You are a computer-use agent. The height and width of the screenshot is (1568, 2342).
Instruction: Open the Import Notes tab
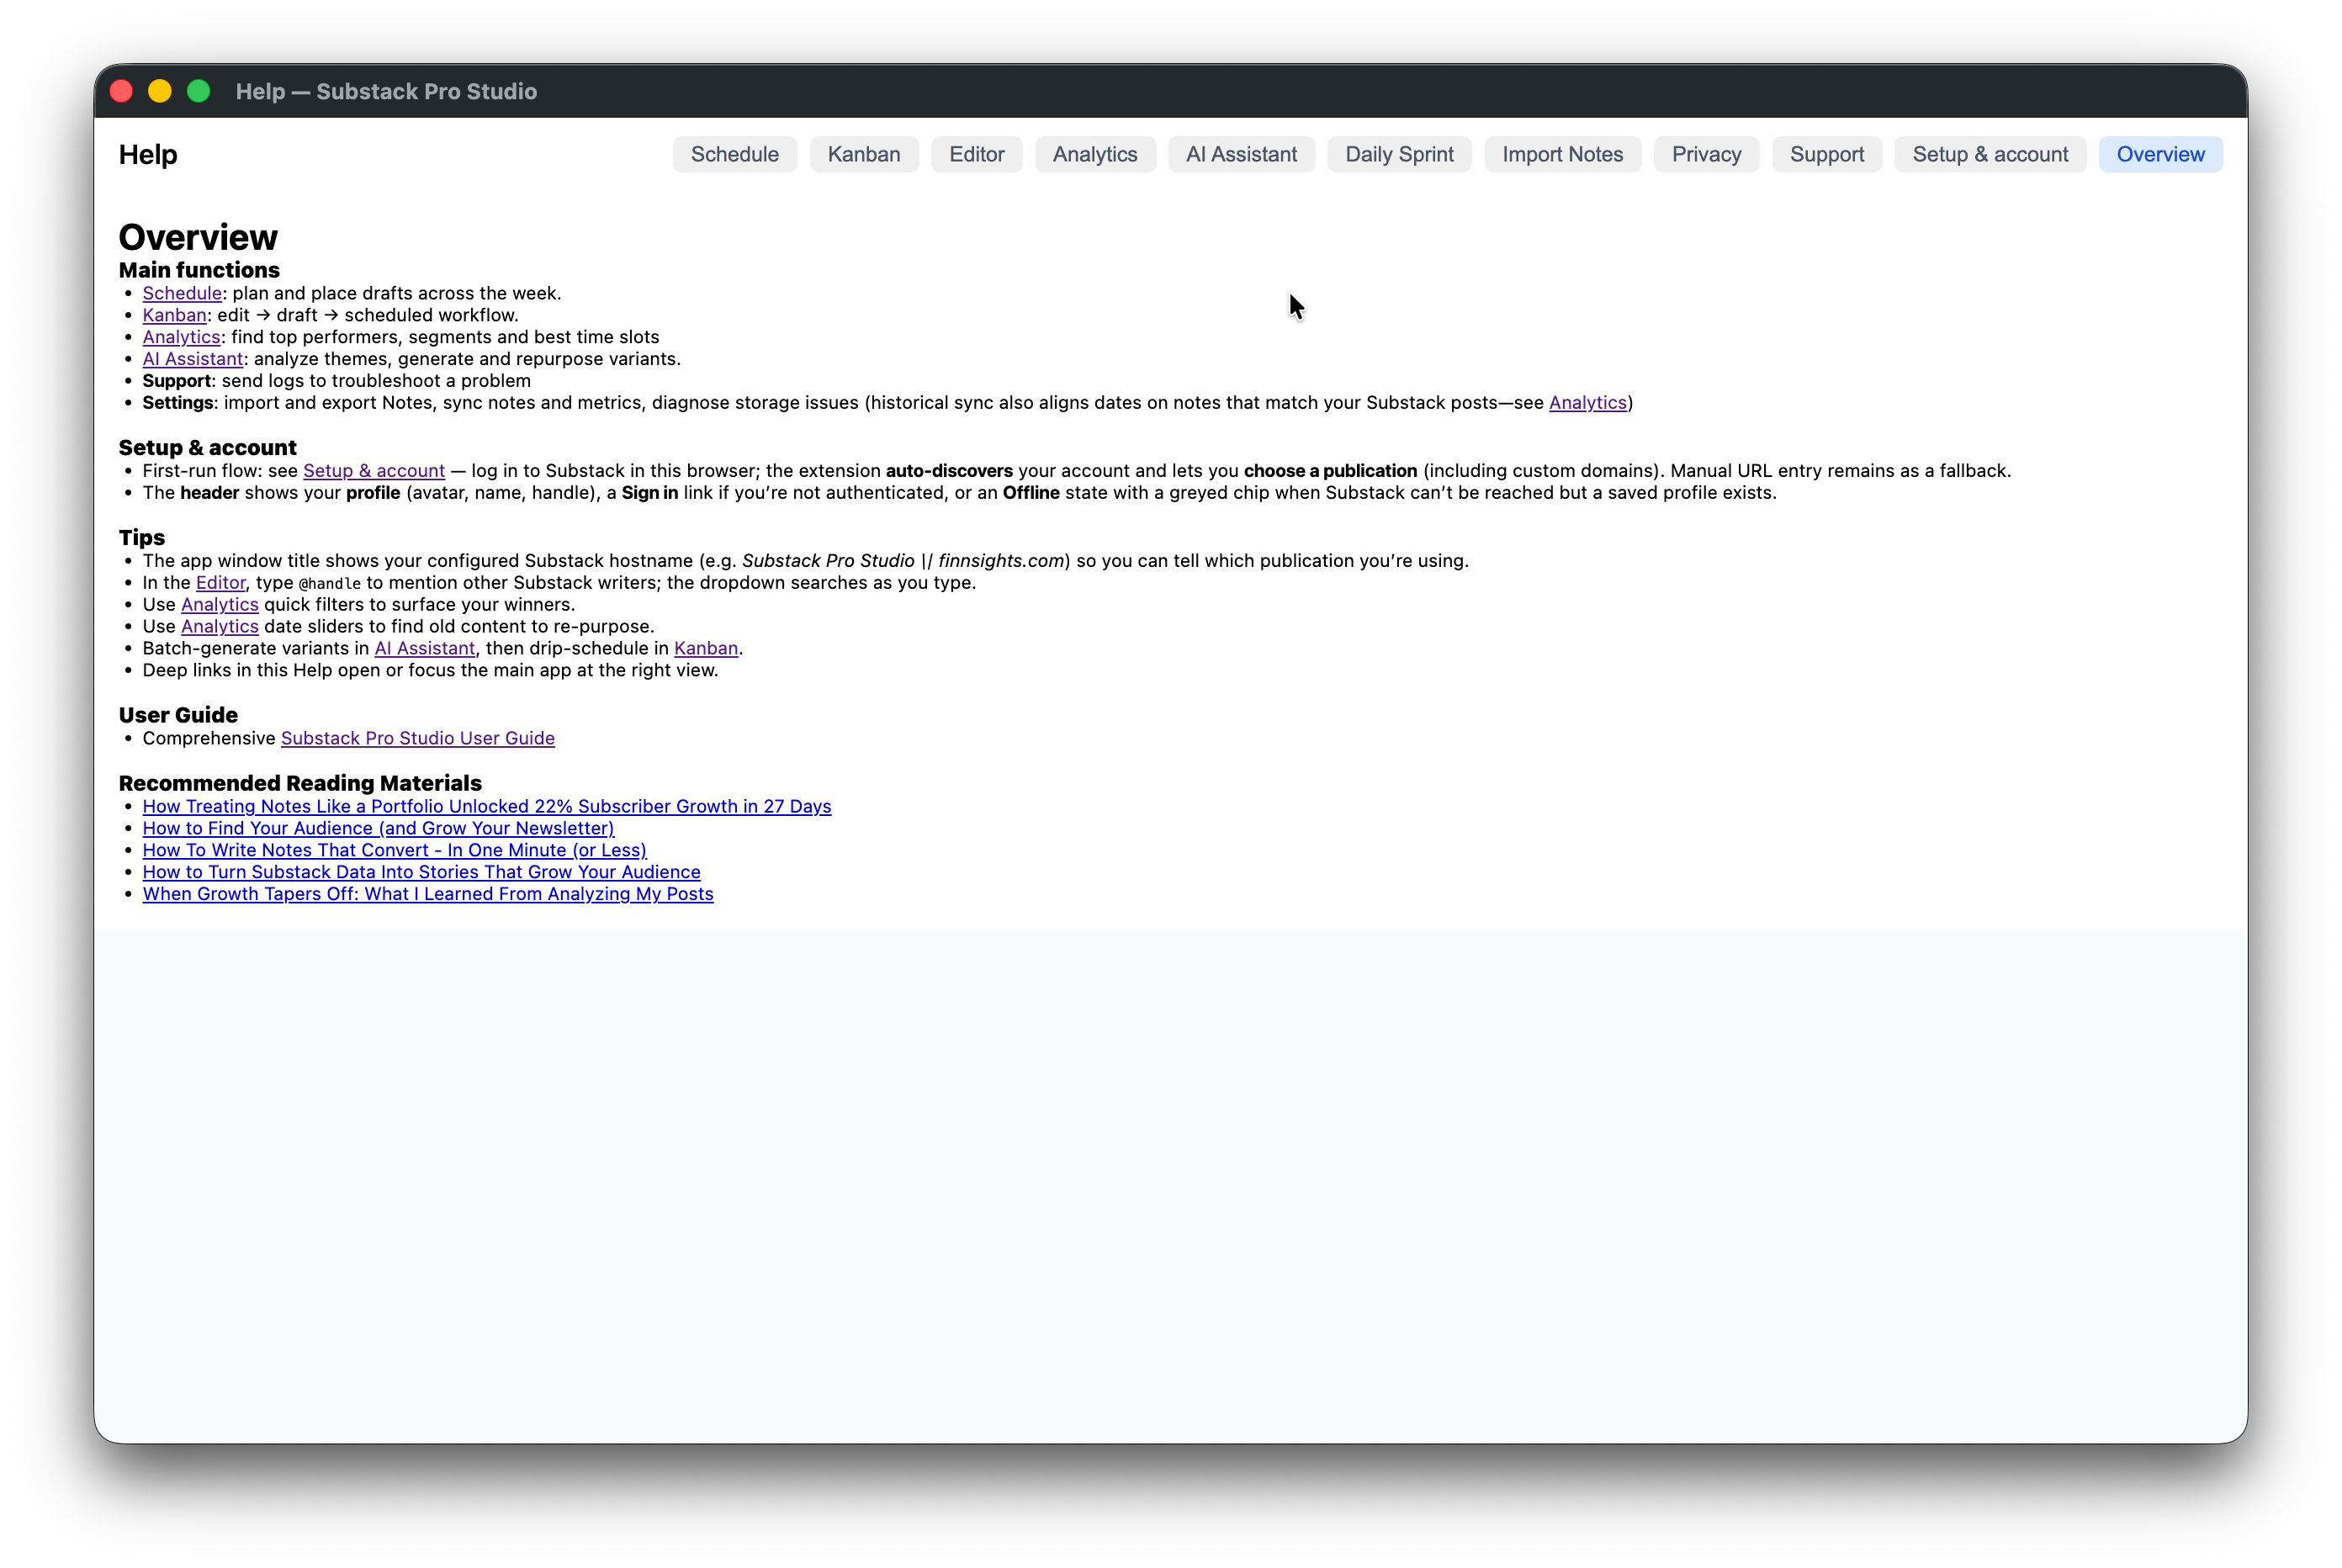click(1562, 154)
